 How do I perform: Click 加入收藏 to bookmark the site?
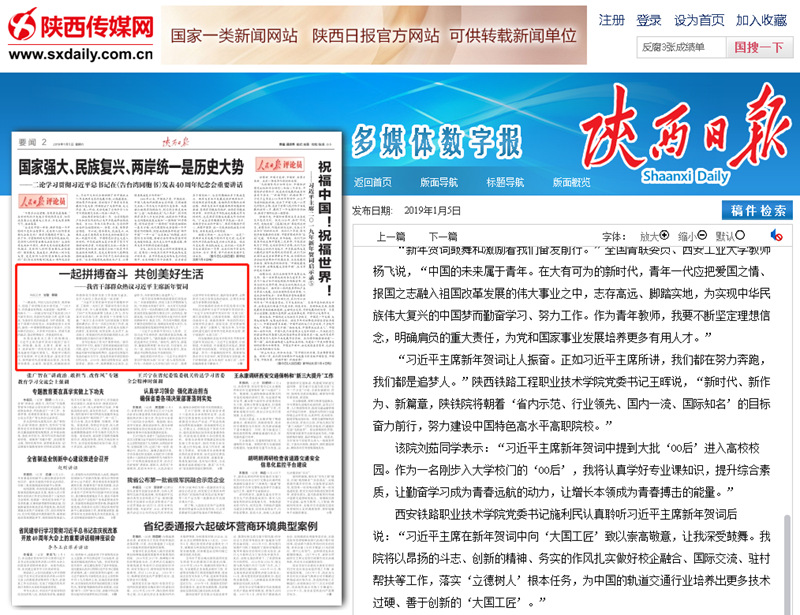(x=761, y=20)
